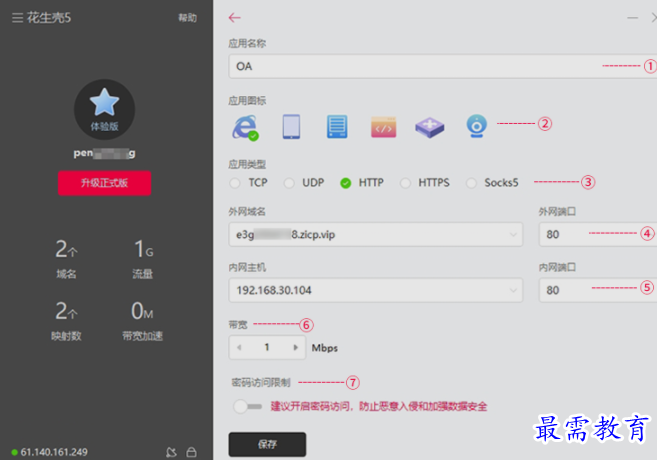Select the code window app icon
Viewport: 657px width, 460px height.
click(383, 127)
